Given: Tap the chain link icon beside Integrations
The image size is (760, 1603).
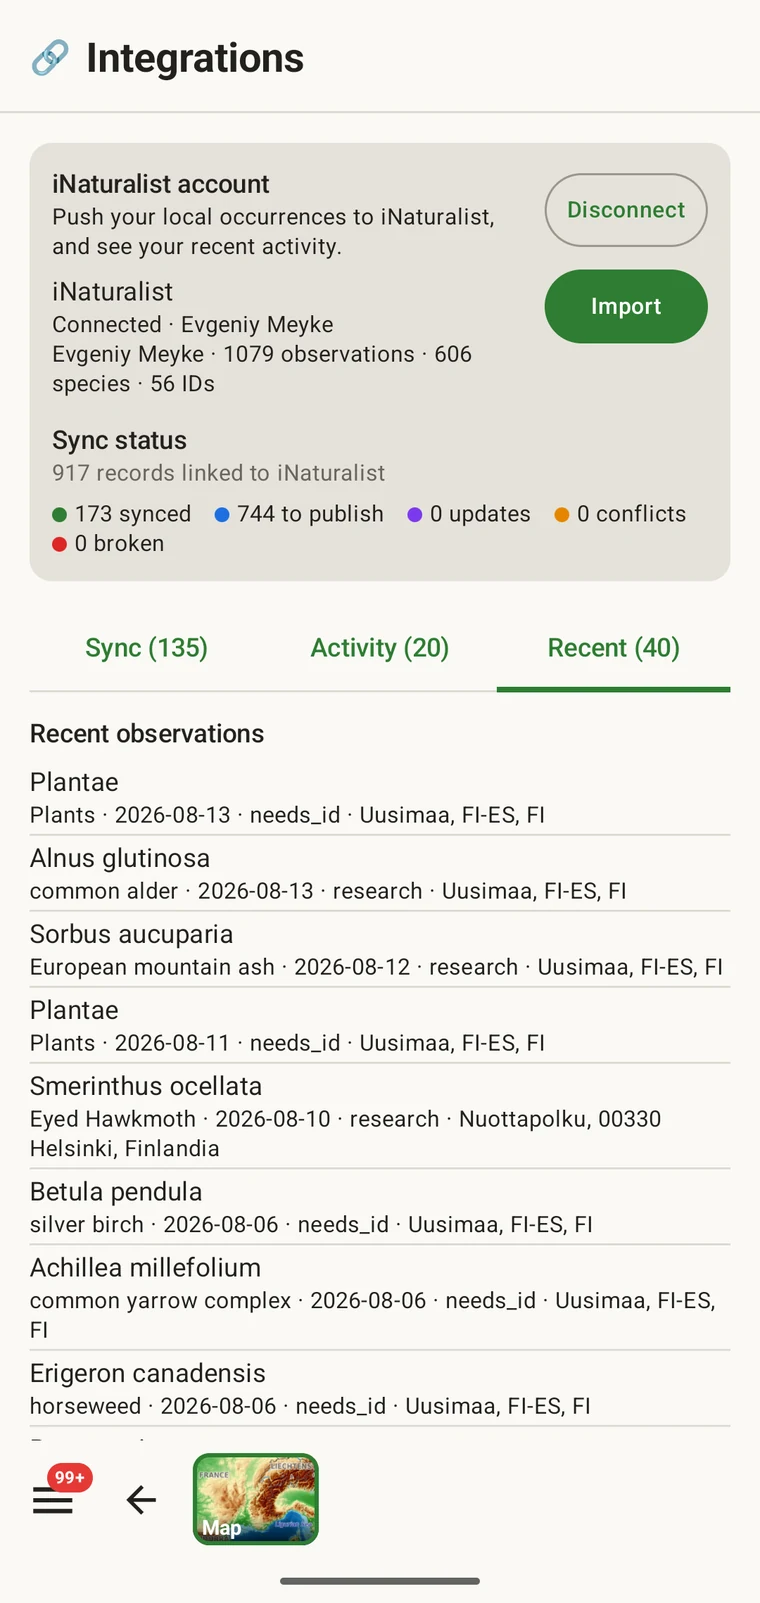Looking at the screenshot, I should pyautogui.click(x=50, y=58).
